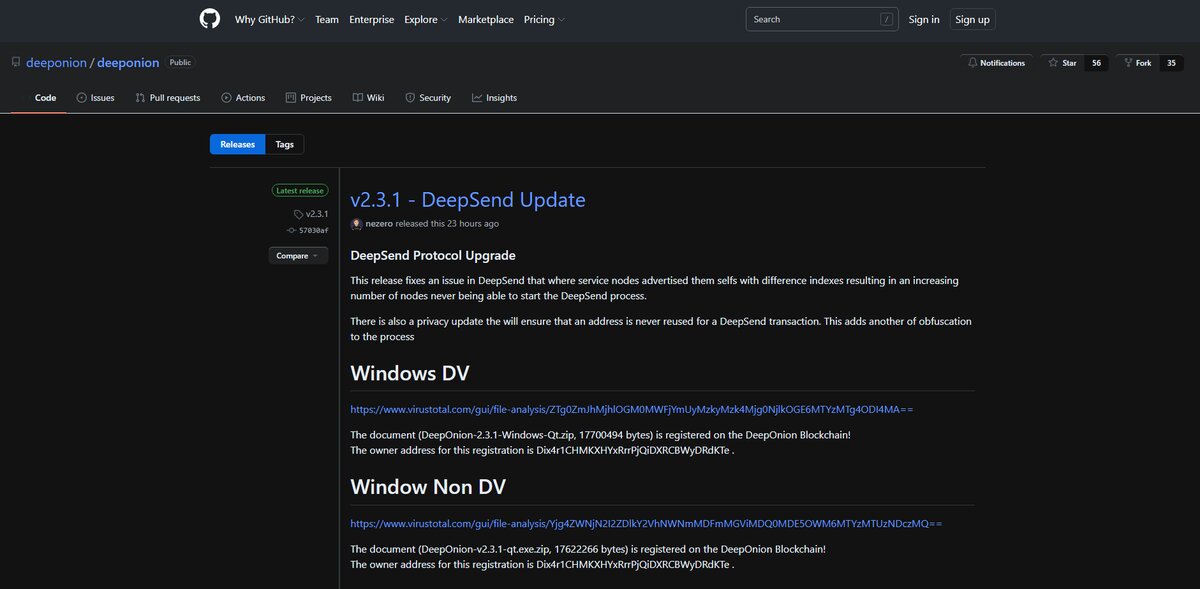Expand the Explore dropdown menu
This screenshot has height=589, width=1200.
pyautogui.click(x=426, y=19)
